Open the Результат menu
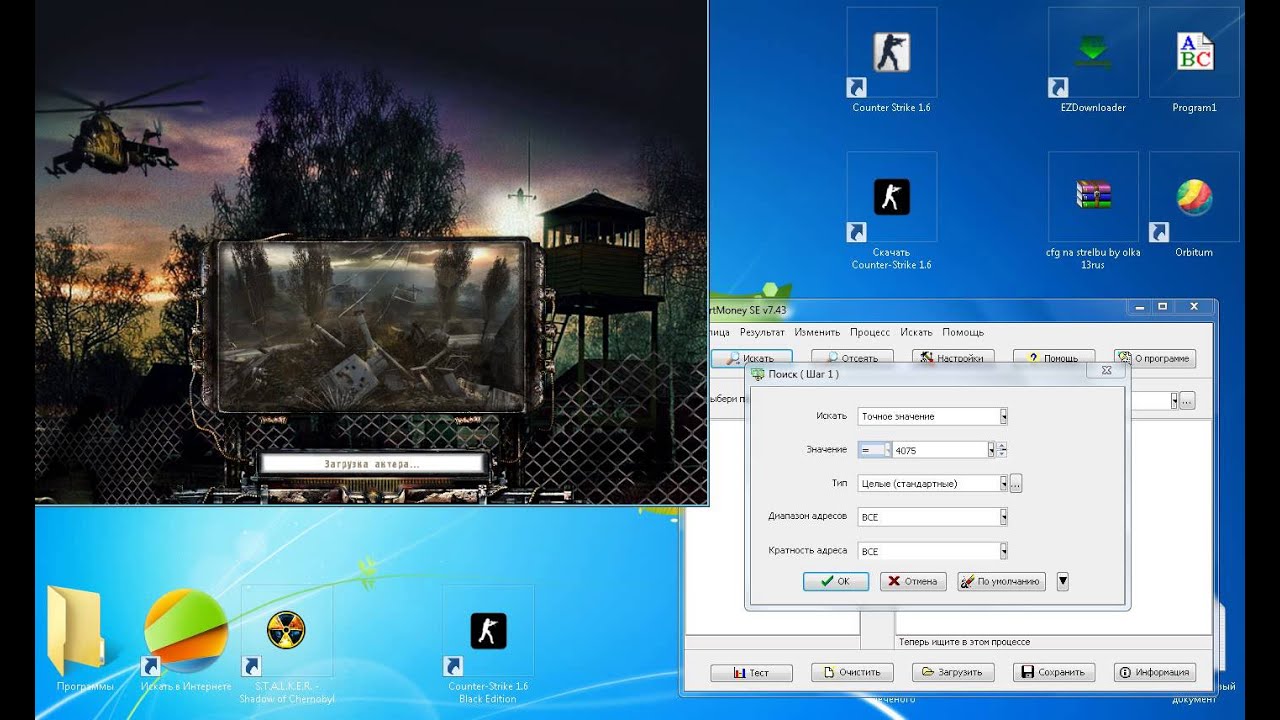 click(x=762, y=332)
